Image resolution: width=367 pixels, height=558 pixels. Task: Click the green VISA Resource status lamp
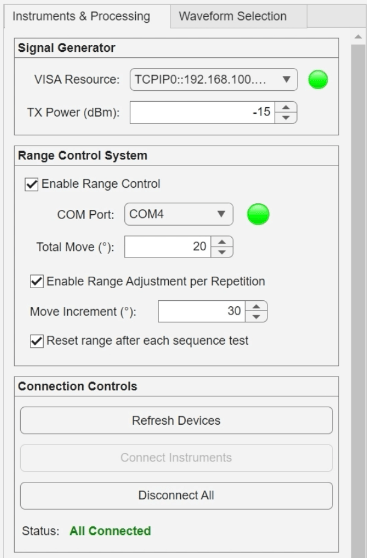click(x=318, y=79)
